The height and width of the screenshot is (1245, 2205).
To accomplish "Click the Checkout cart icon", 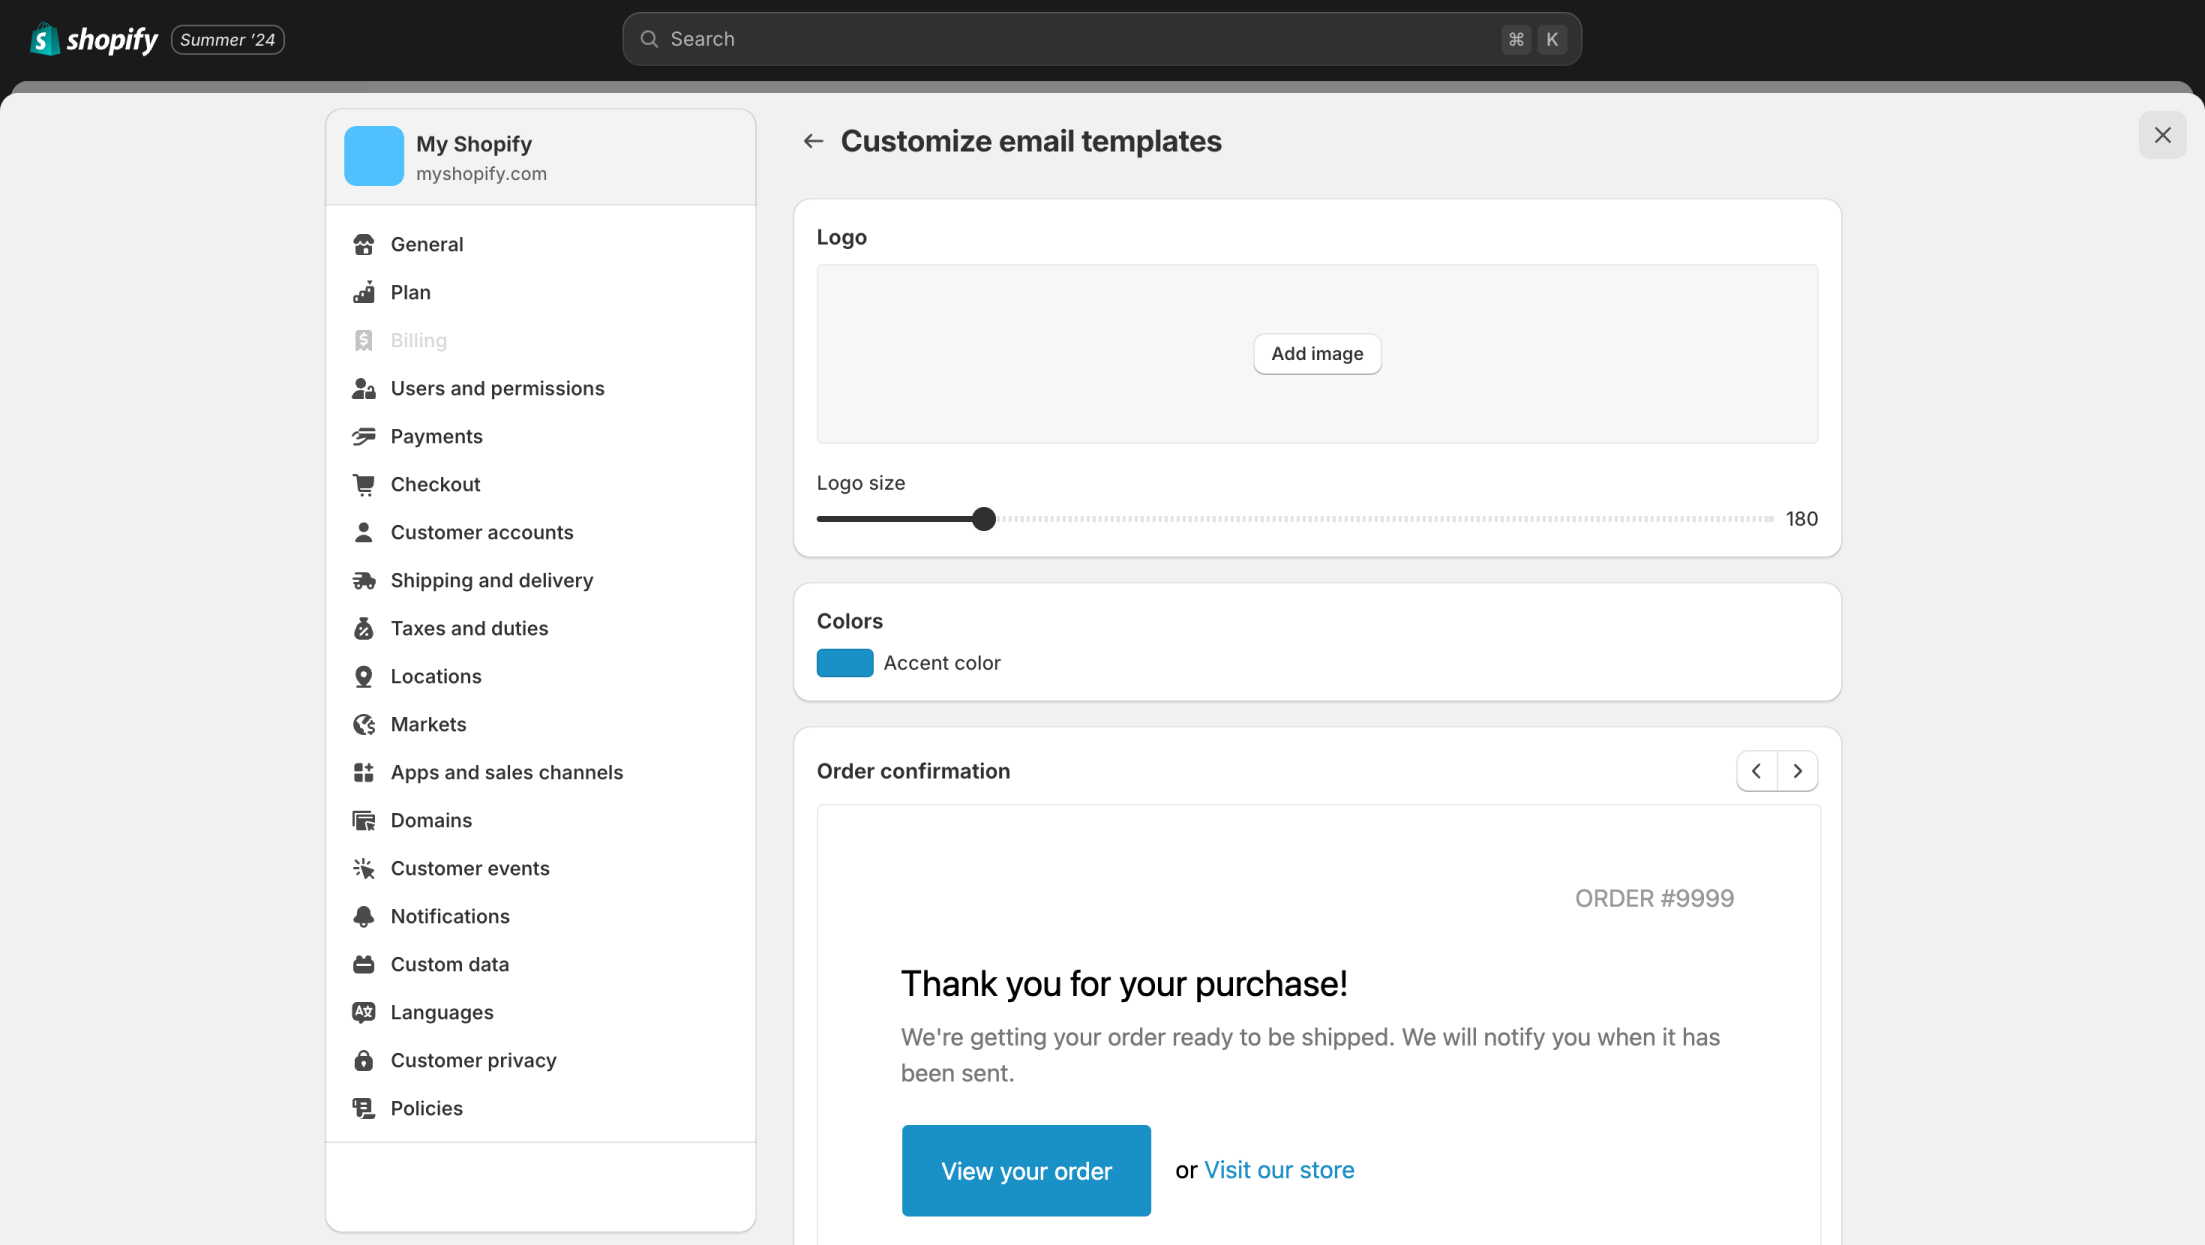I will [x=363, y=484].
